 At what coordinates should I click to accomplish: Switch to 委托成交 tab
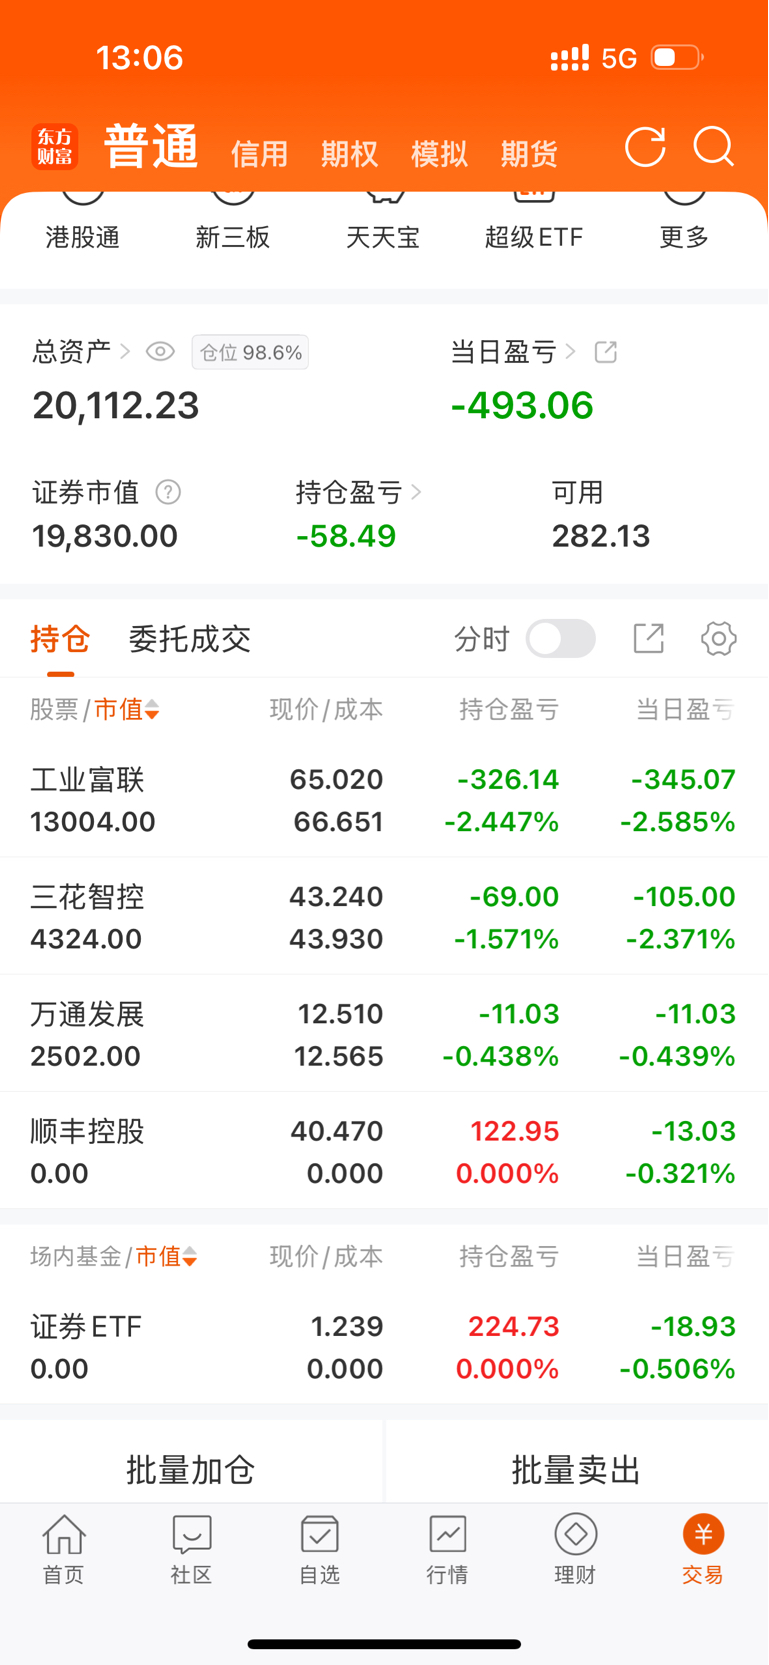coord(189,639)
